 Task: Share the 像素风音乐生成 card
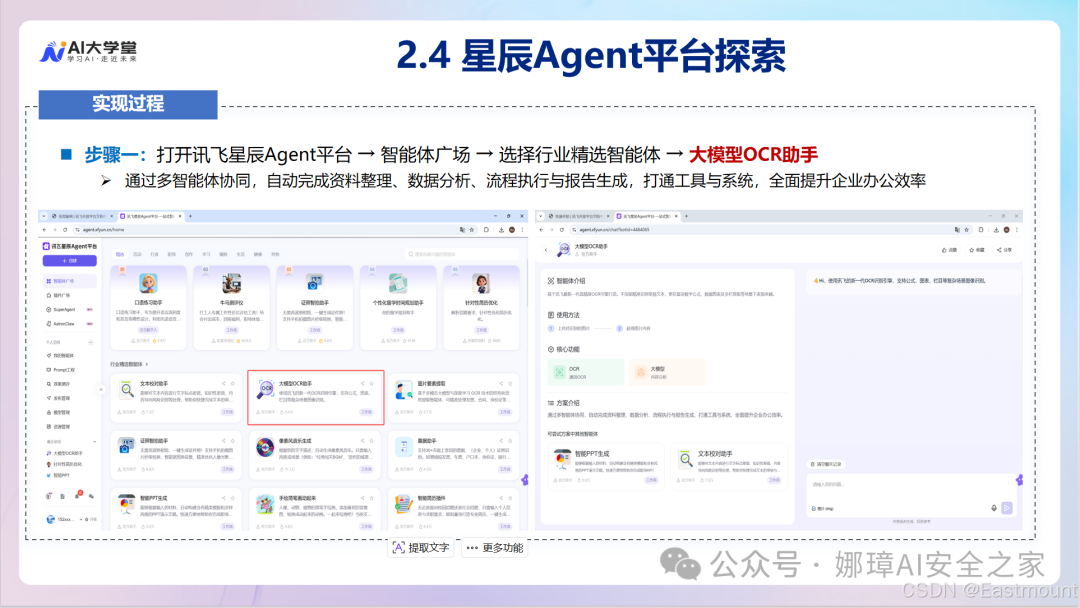362,441
